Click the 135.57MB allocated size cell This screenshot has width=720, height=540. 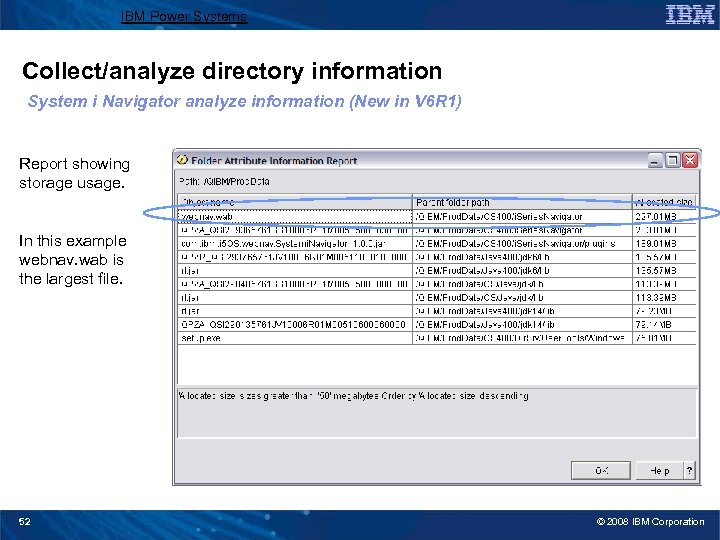[664, 270]
